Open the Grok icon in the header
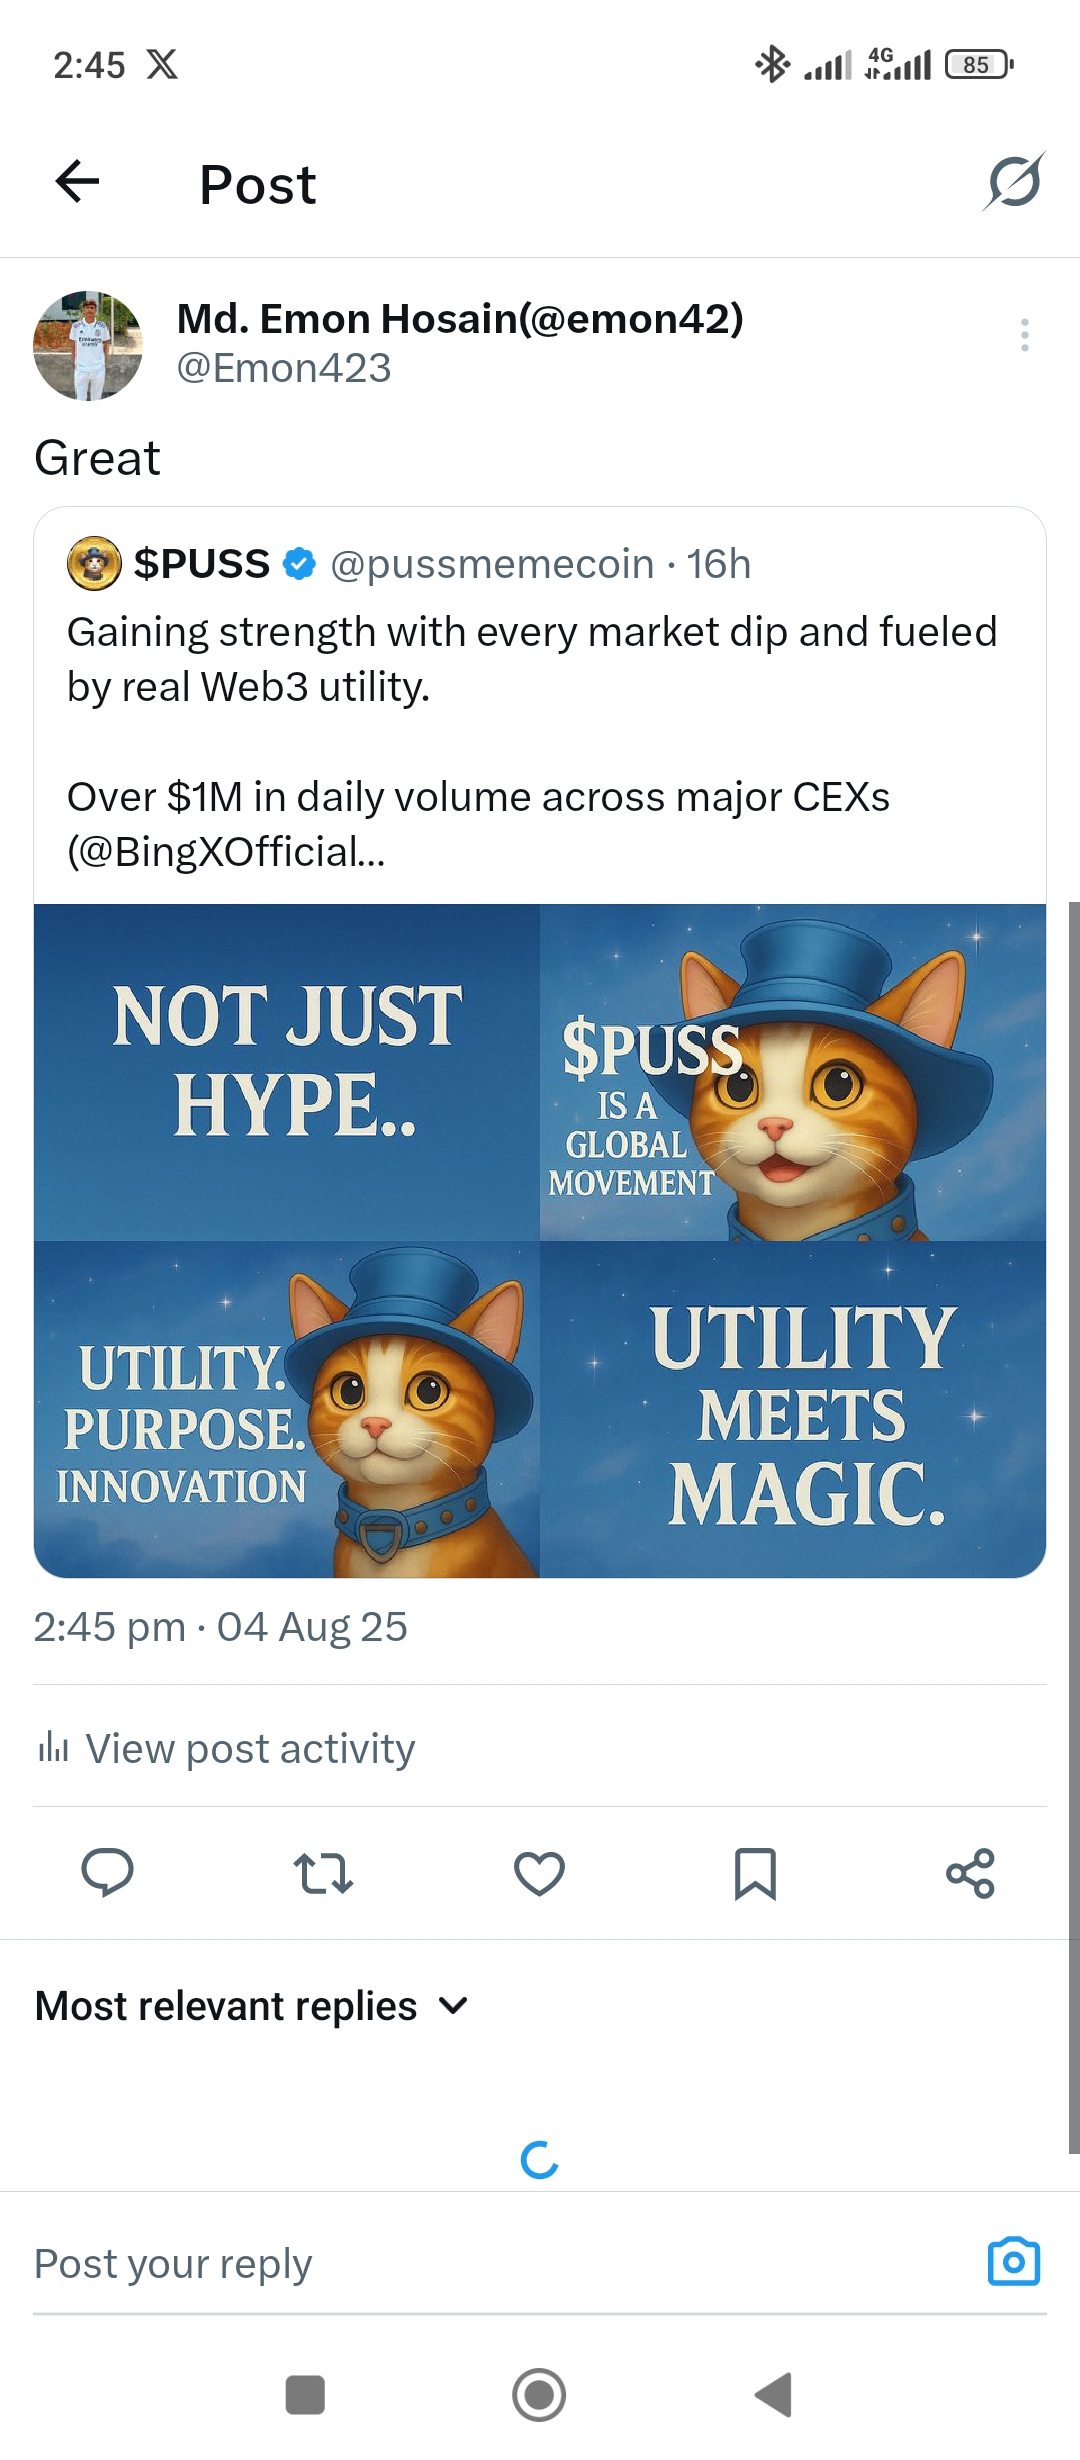This screenshot has width=1080, height=2460. [x=1014, y=182]
